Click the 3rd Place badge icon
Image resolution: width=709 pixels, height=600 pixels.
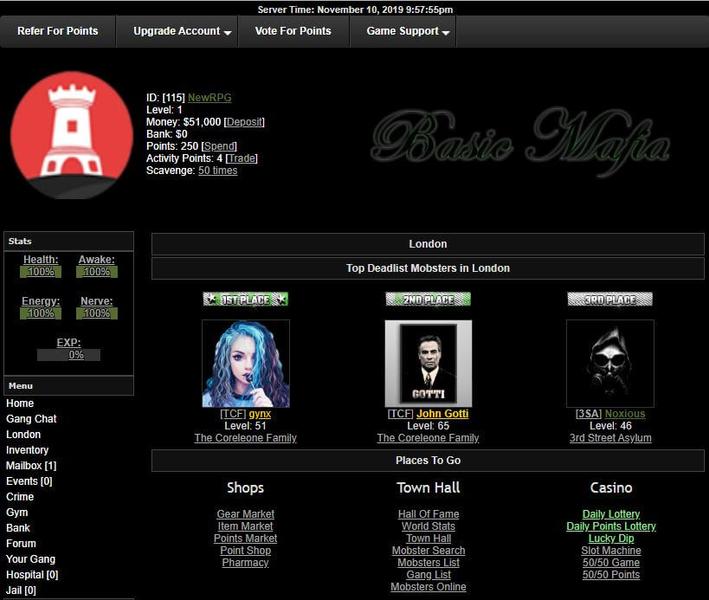(x=610, y=299)
